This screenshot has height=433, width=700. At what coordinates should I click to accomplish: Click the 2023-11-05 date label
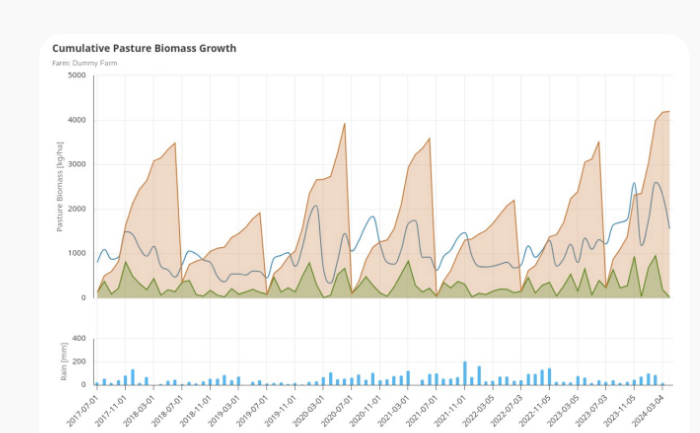click(x=620, y=411)
